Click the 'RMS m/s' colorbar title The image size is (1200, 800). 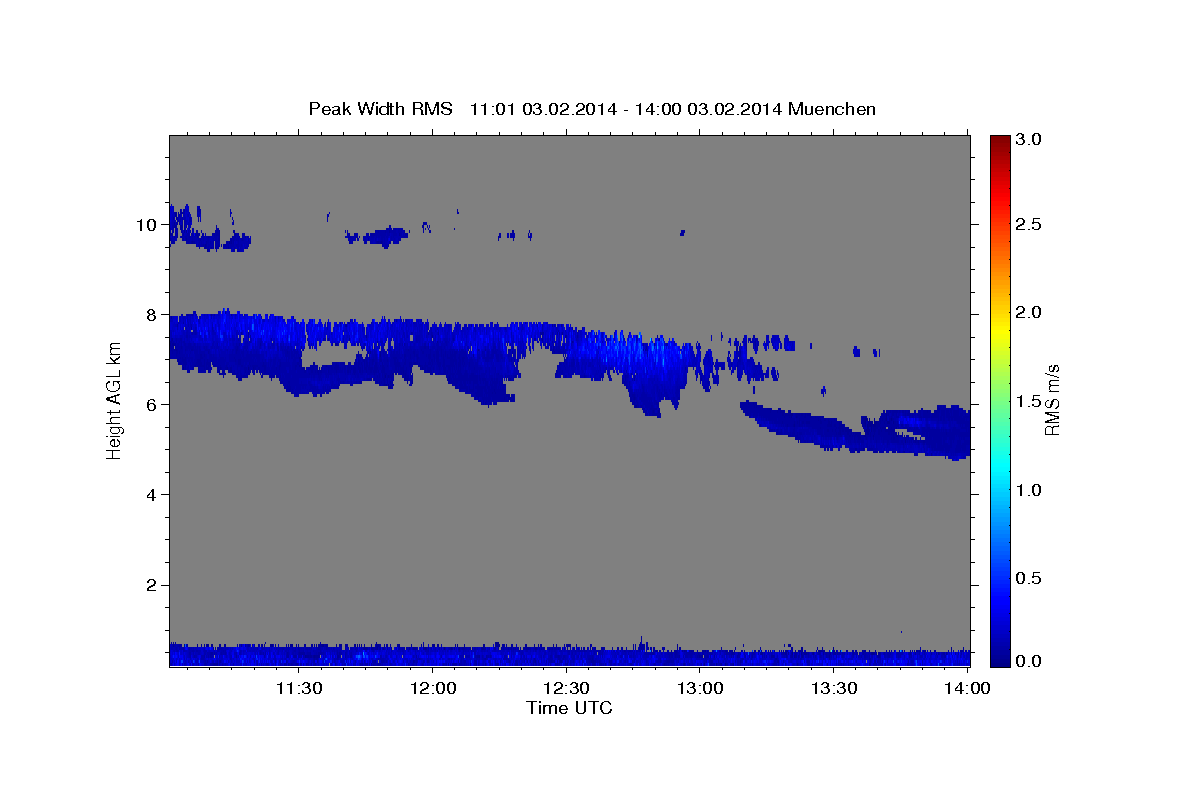1052,400
